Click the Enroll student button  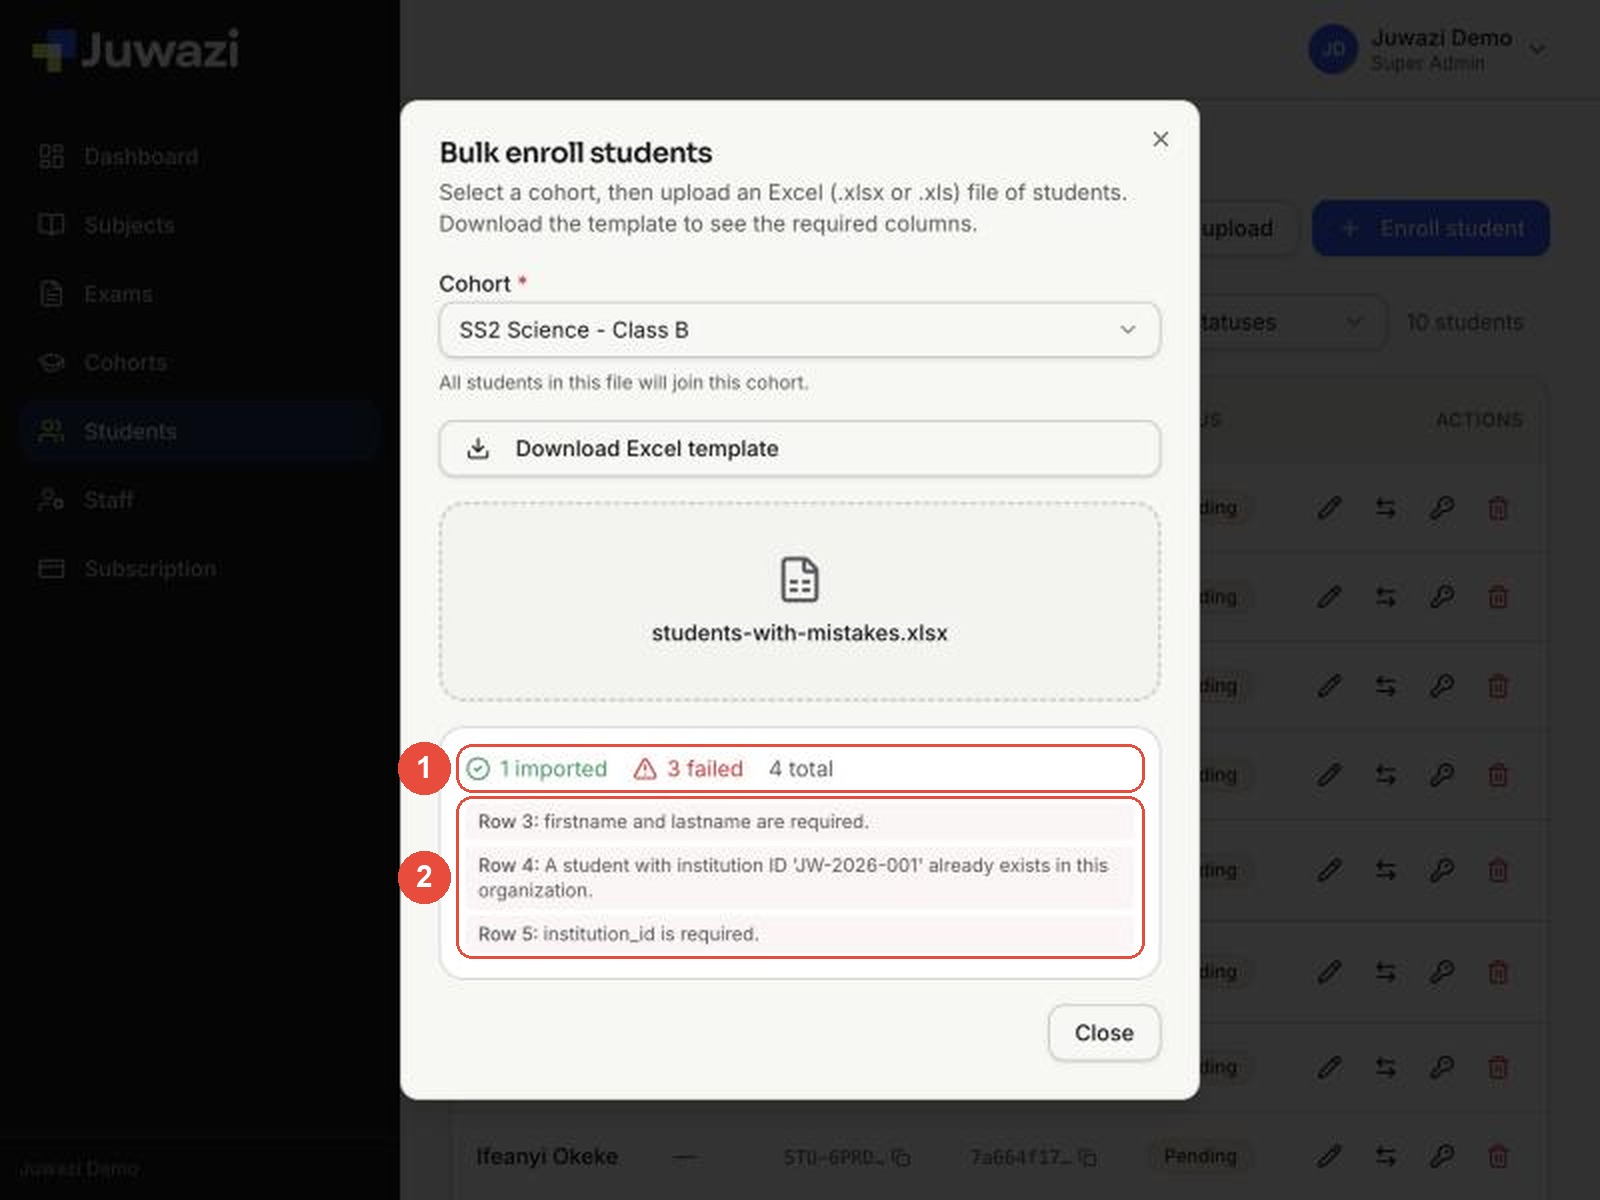click(1431, 228)
